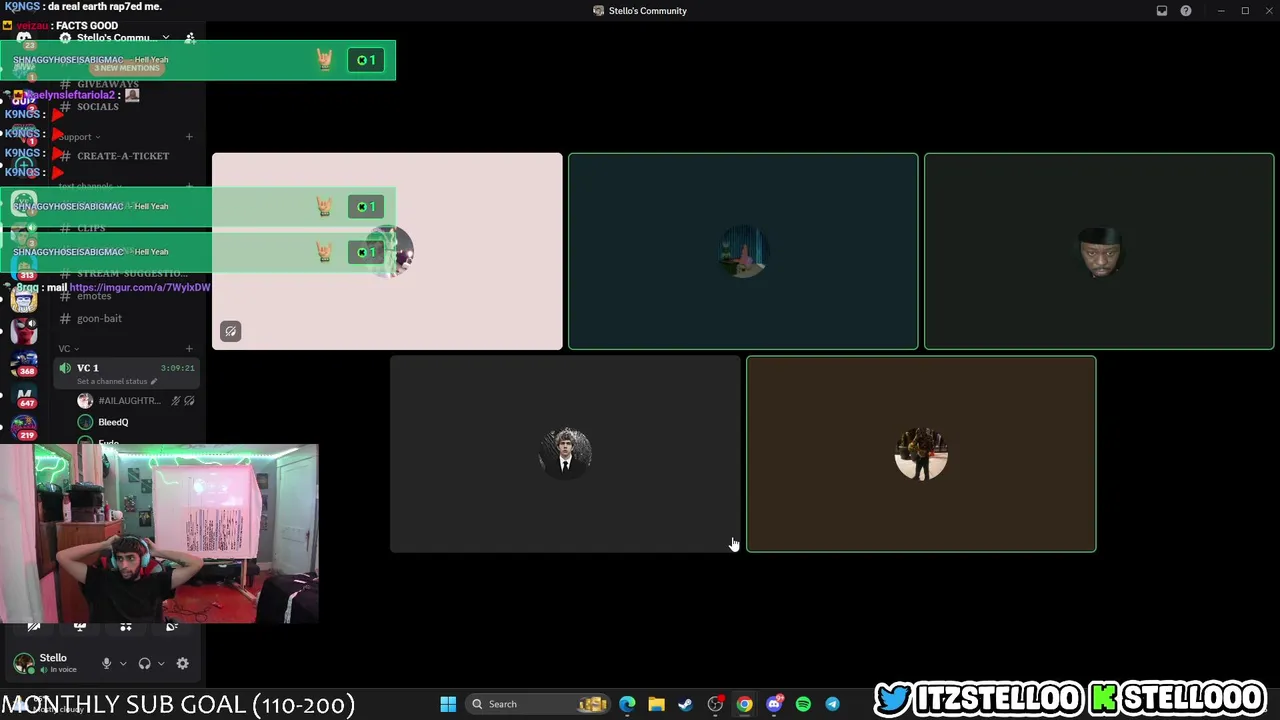Screen dimensions: 1280x720
Task: Open the Discord inbox icon in title bar
Action: pyautogui.click(x=1162, y=11)
